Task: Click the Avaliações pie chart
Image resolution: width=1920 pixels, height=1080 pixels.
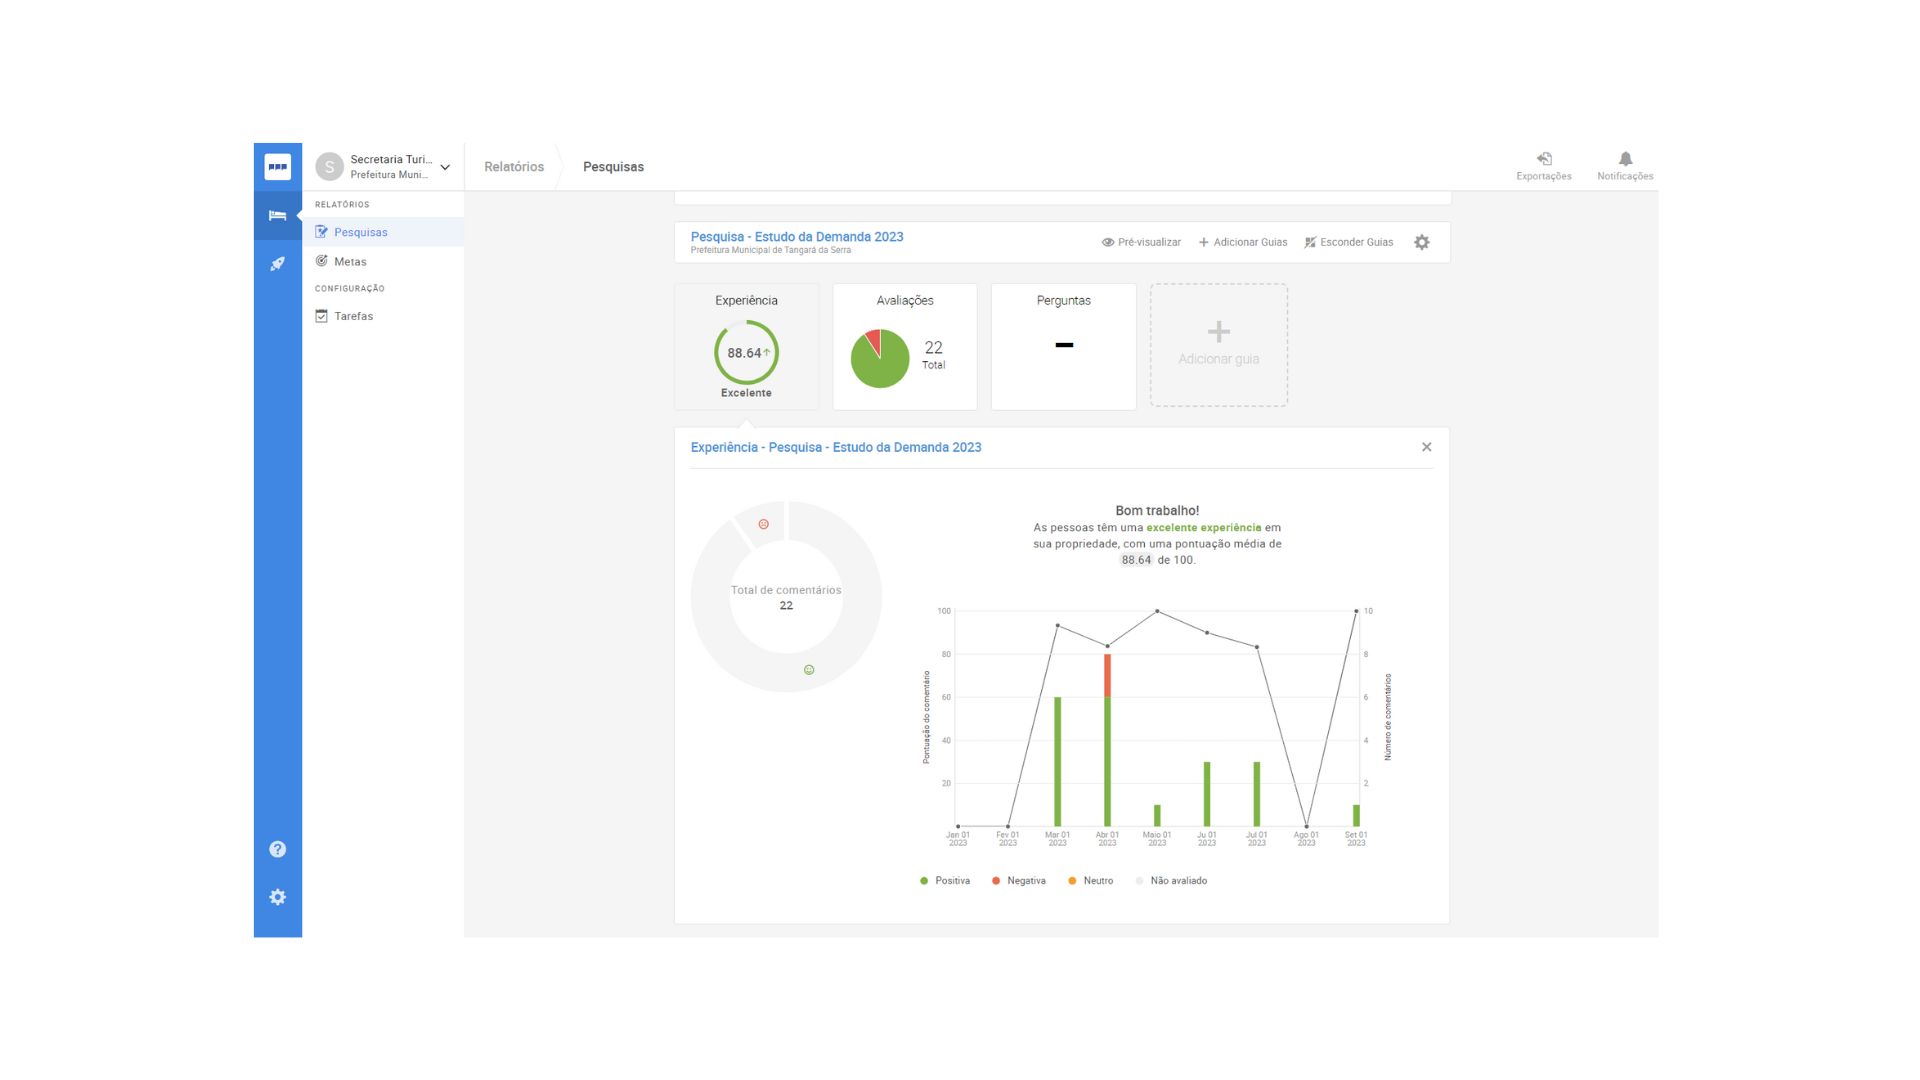Action: point(880,358)
